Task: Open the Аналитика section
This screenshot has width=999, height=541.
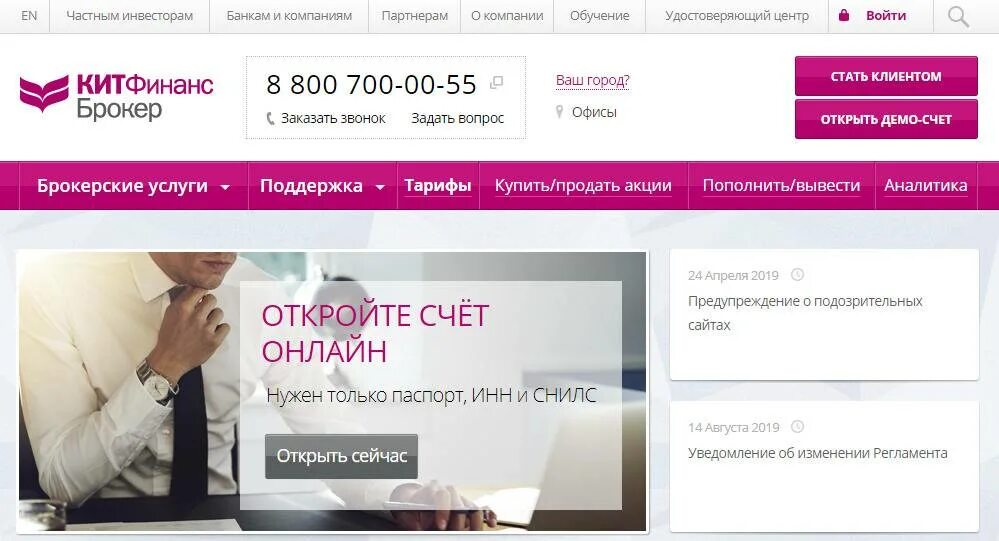Action: (x=925, y=185)
